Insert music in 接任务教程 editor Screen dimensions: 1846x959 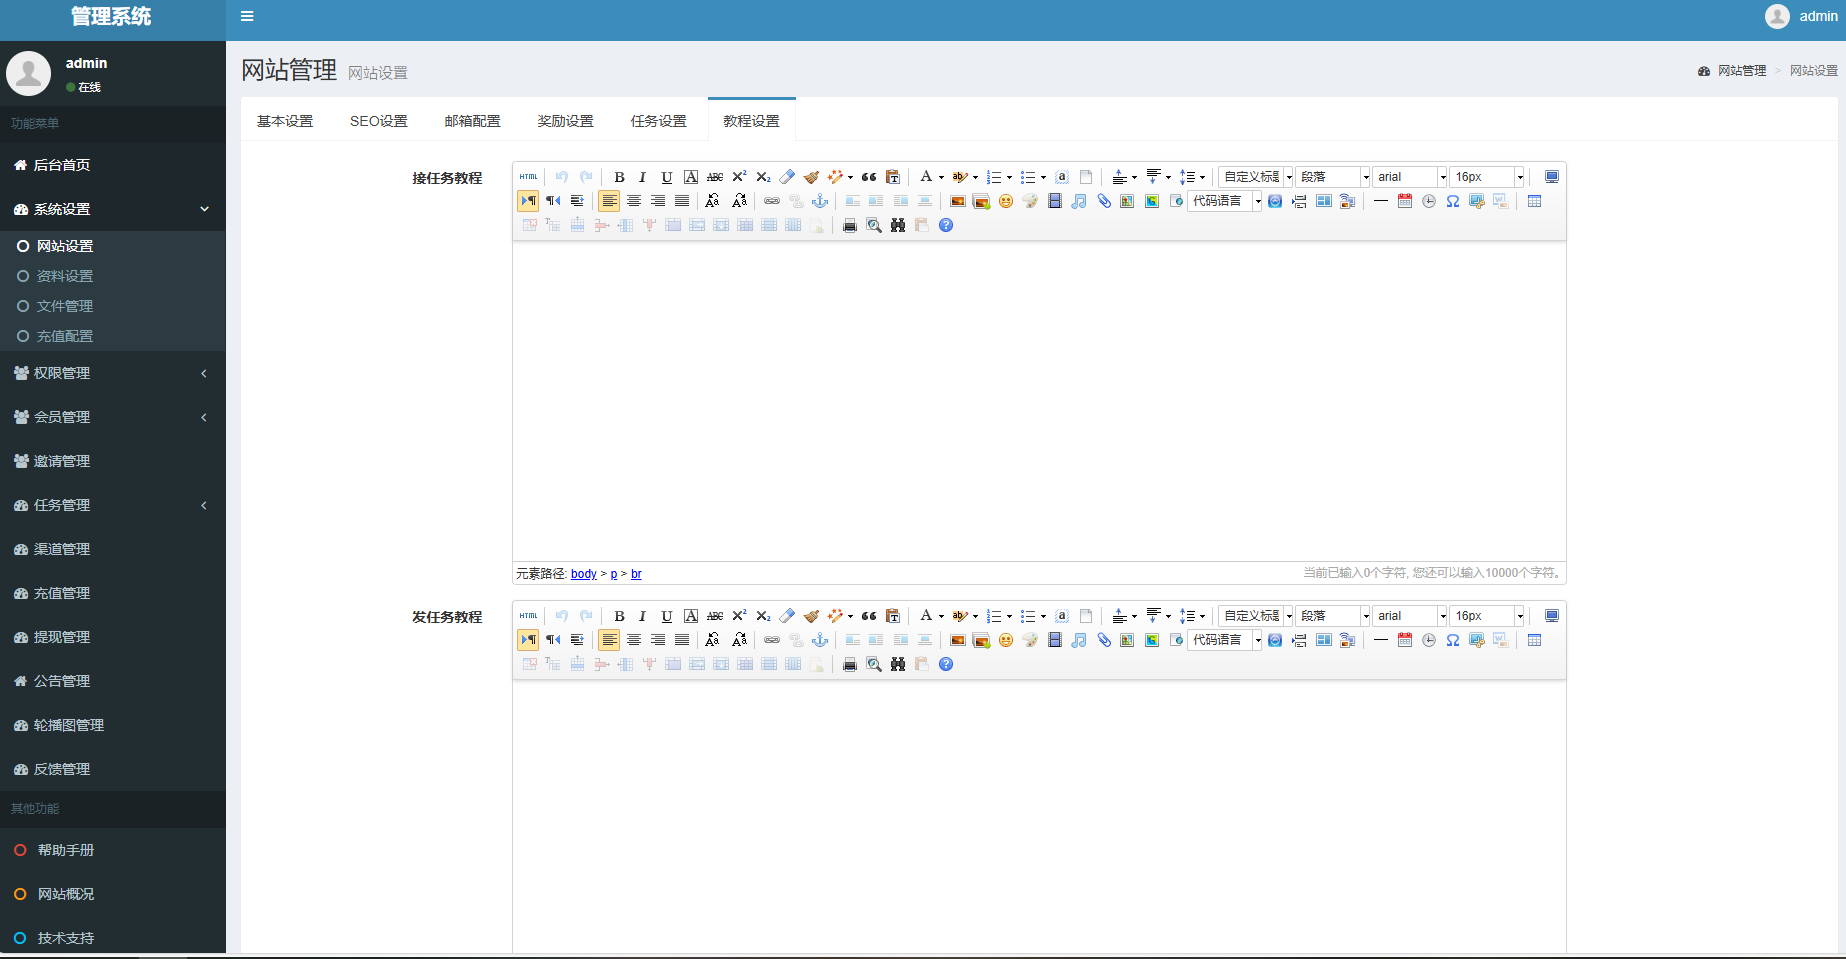(1078, 201)
